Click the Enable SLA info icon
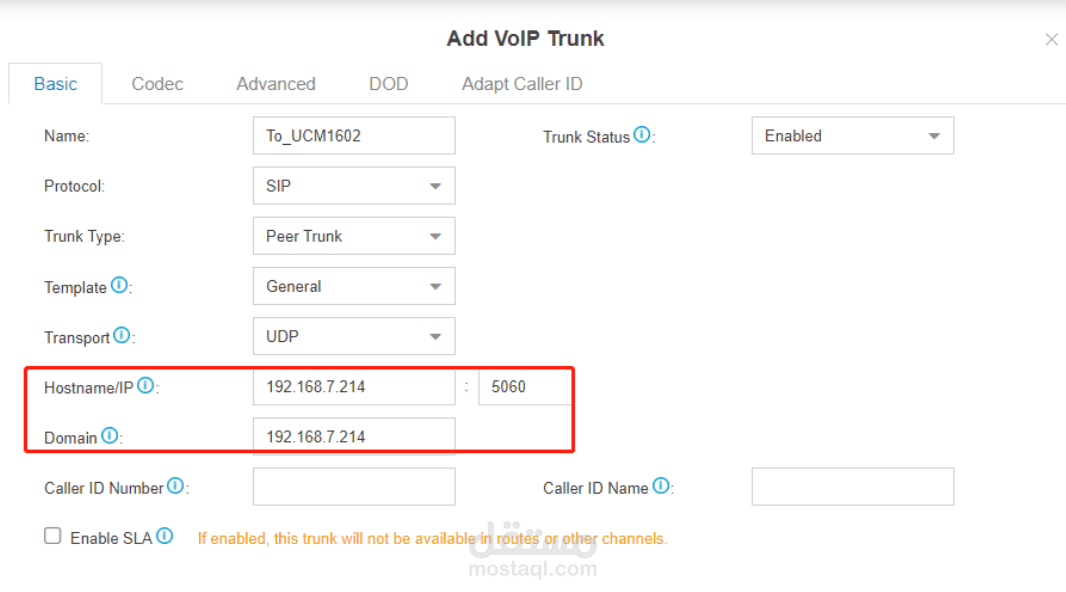Screen dimensions: 1066x592 click(x=164, y=536)
